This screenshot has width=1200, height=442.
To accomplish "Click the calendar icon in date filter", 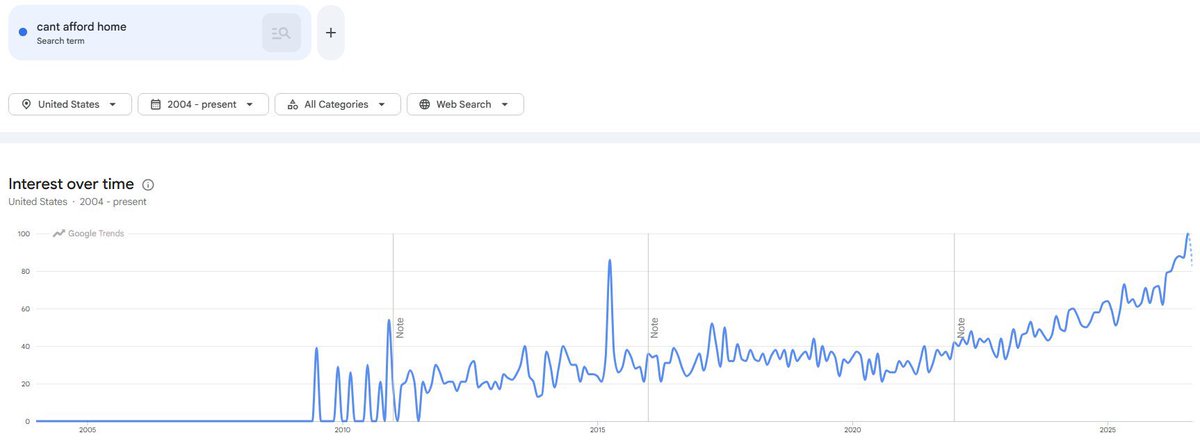I will (156, 104).
